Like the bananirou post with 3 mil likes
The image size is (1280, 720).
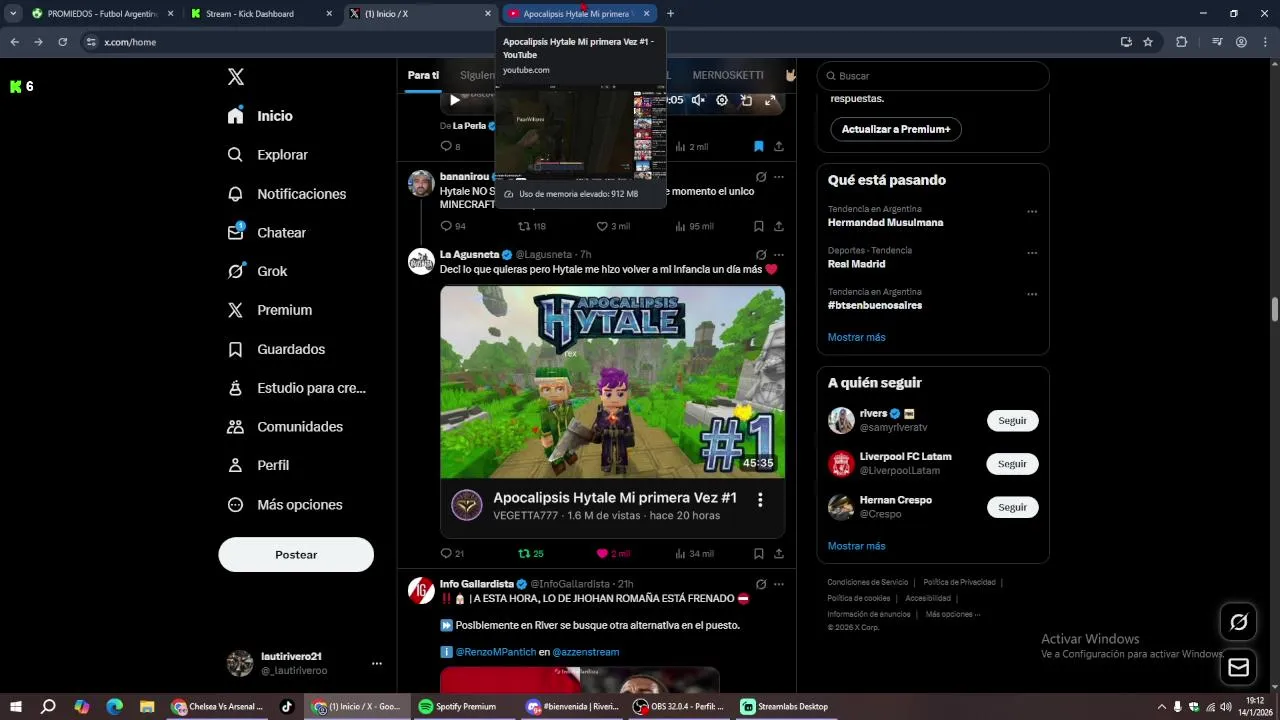click(x=613, y=226)
